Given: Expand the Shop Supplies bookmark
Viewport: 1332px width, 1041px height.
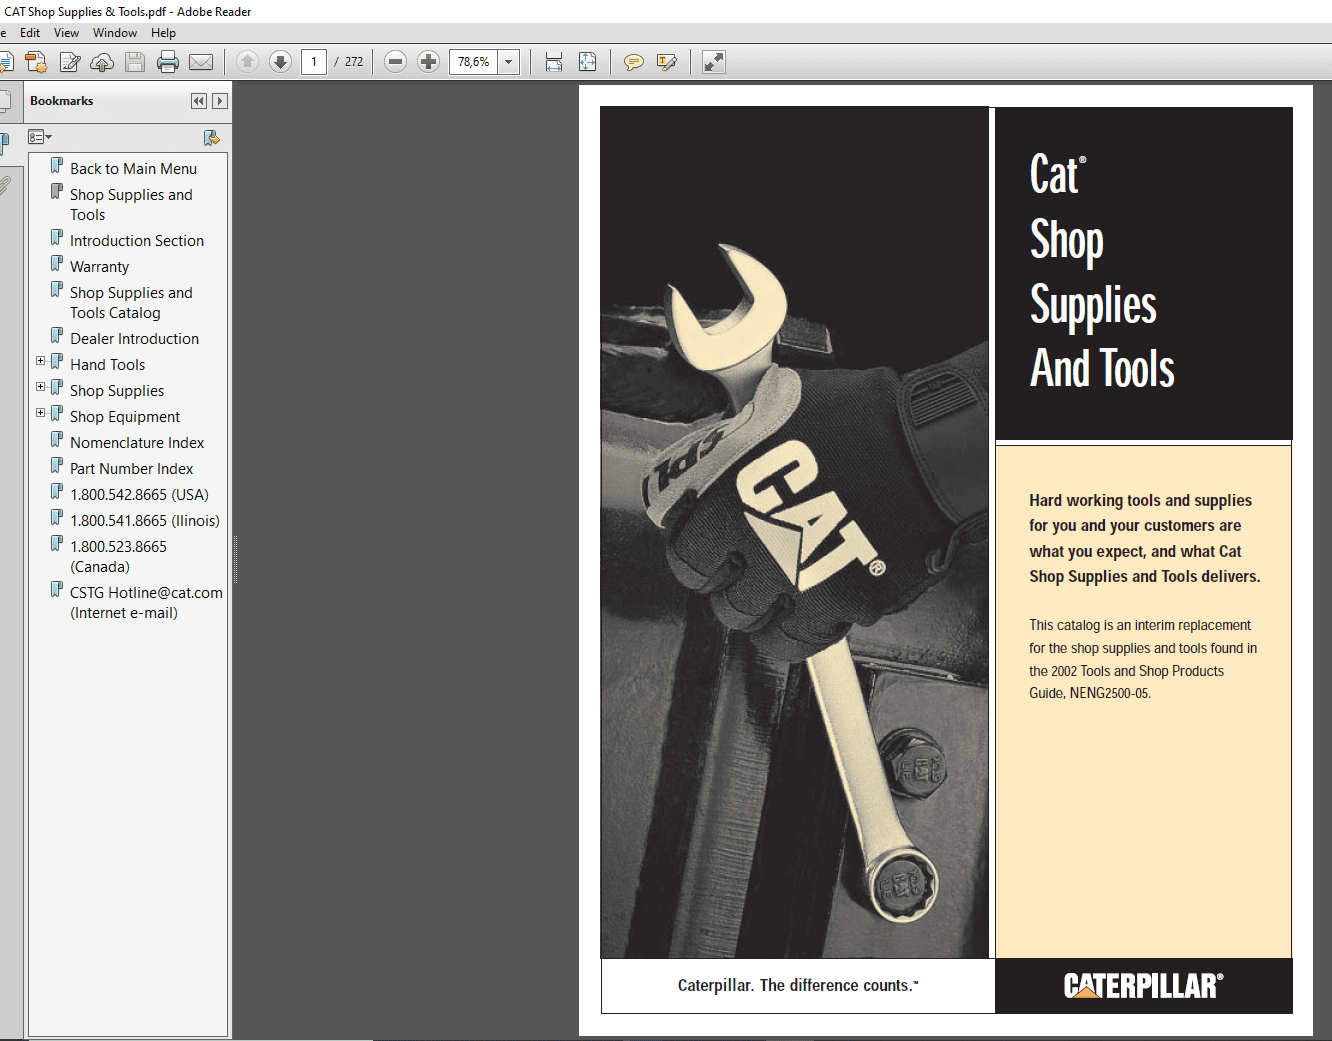Looking at the screenshot, I should tap(40, 387).
